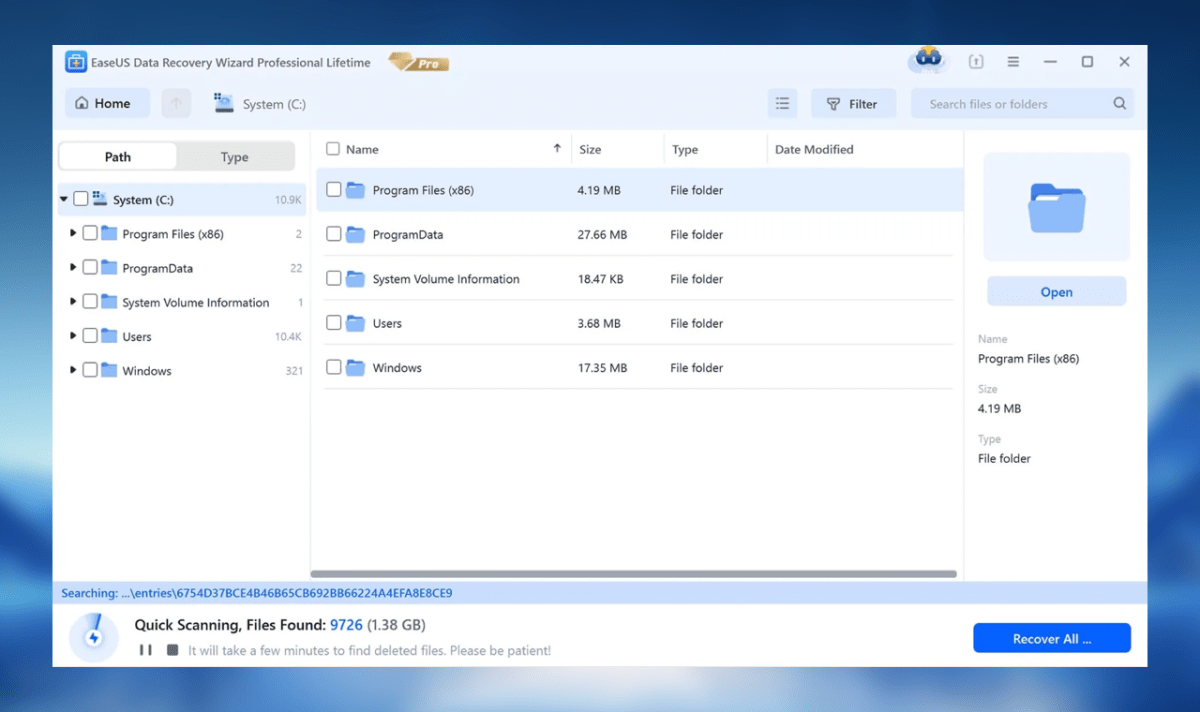The height and width of the screenshot is (712, 1200).
Task: Check the Windows tree checkbox
Action: (x=90, y=370)
